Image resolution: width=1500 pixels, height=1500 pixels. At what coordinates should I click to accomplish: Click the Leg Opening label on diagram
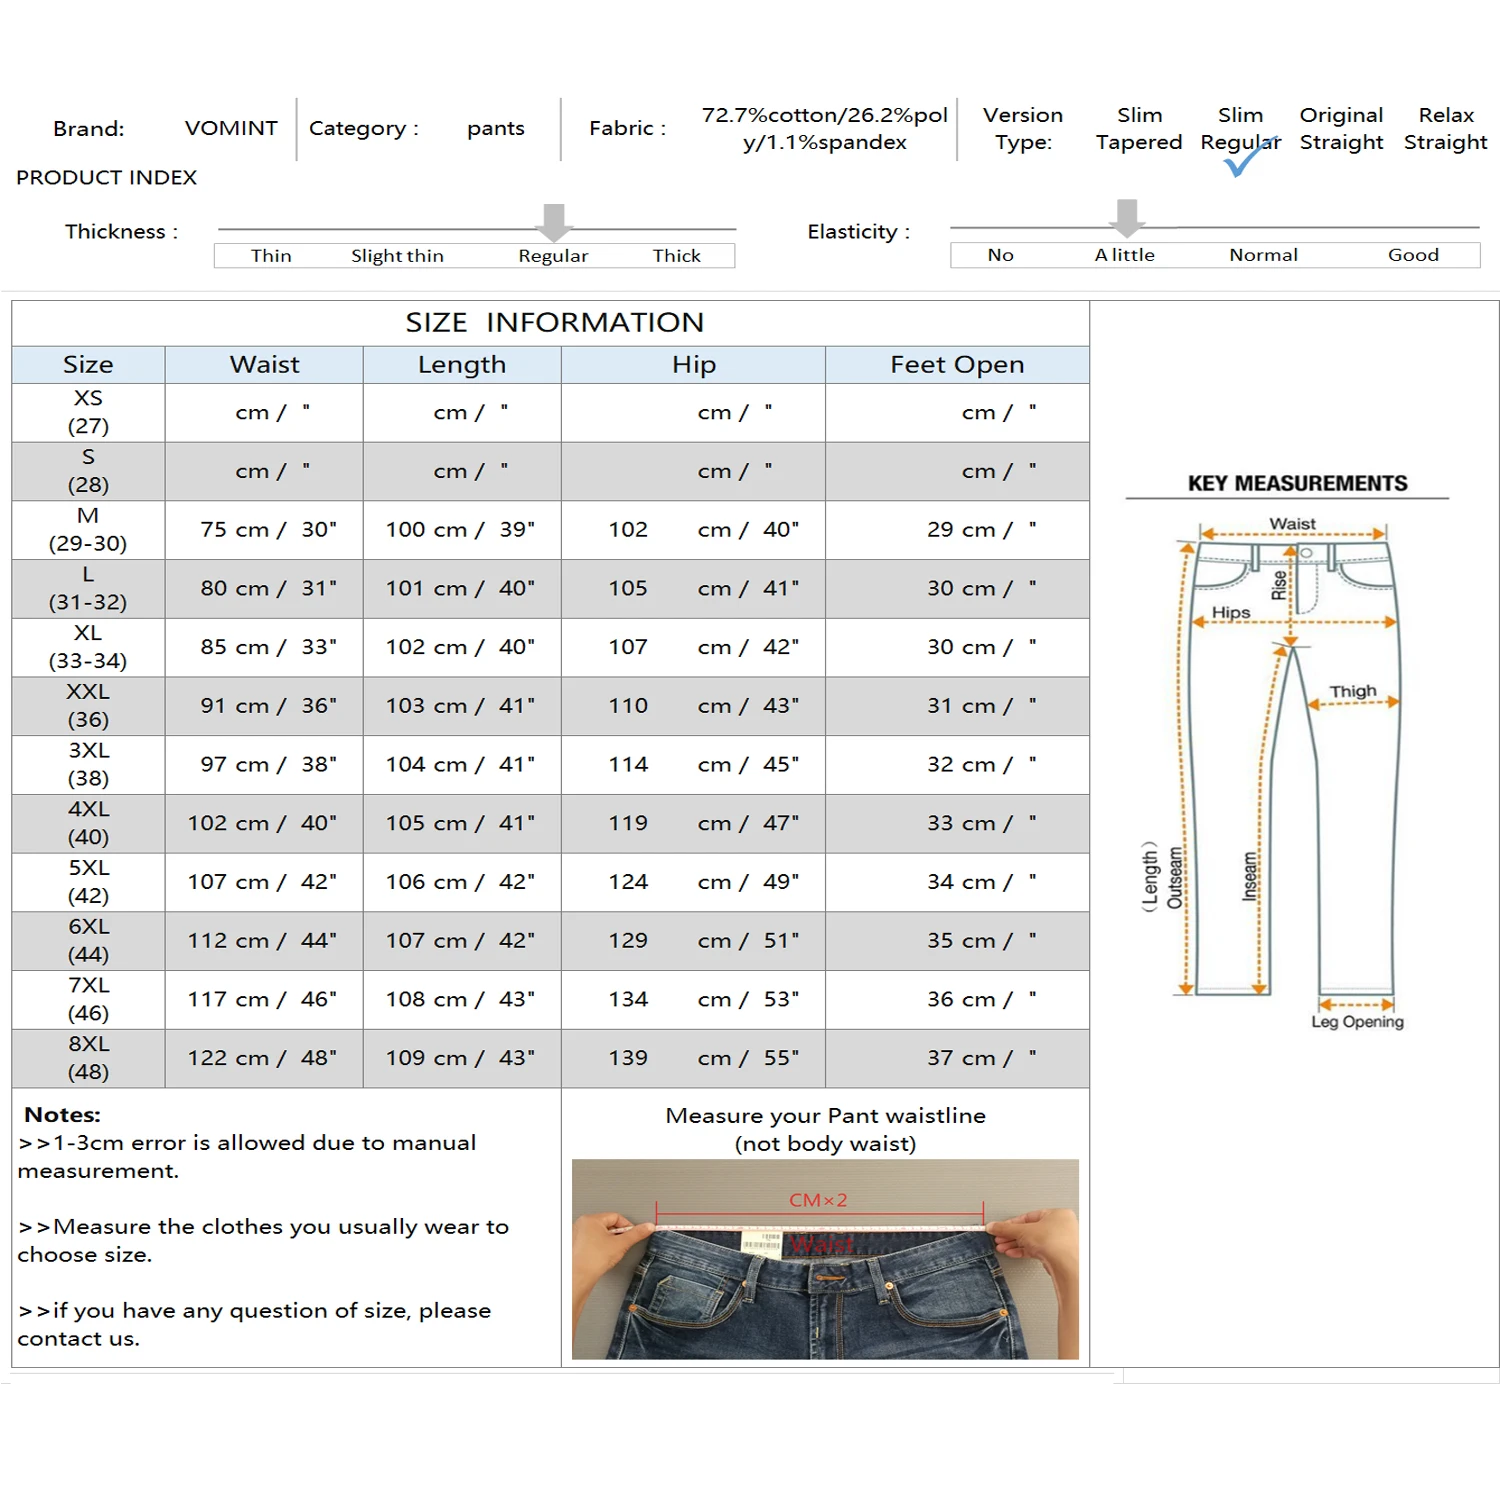1357,1022
